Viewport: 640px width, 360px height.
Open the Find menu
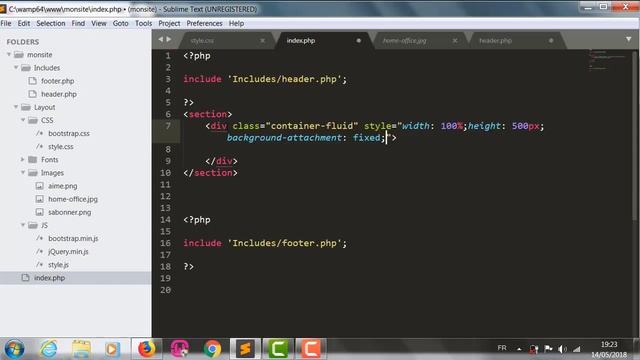(78, 23)
